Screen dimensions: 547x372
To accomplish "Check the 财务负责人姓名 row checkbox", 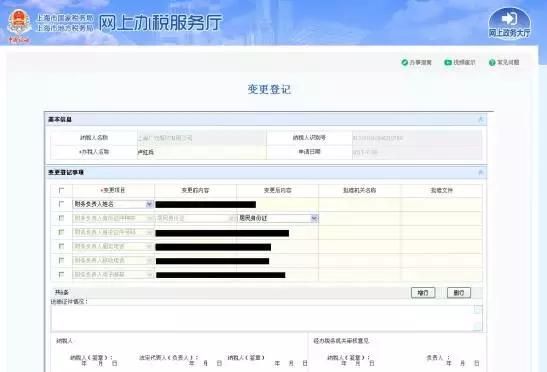I will point(61,204).
